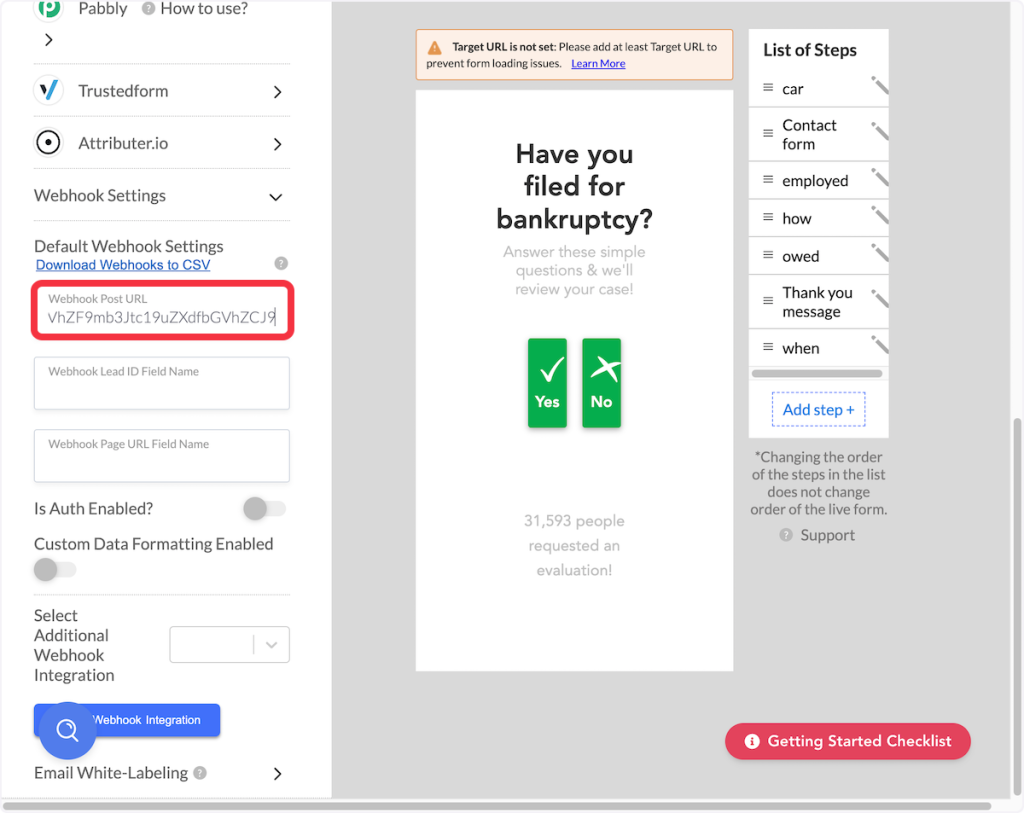This screenshot has height=813, width=1024.
Task: Select the 'Contact form' step
Action: (809, 134)
